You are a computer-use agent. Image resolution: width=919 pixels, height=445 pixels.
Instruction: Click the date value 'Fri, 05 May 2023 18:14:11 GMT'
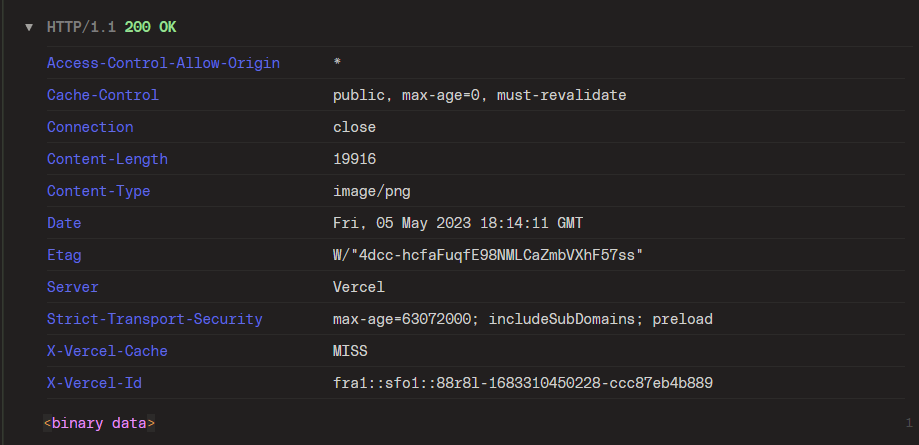click(x=458, y=223)
